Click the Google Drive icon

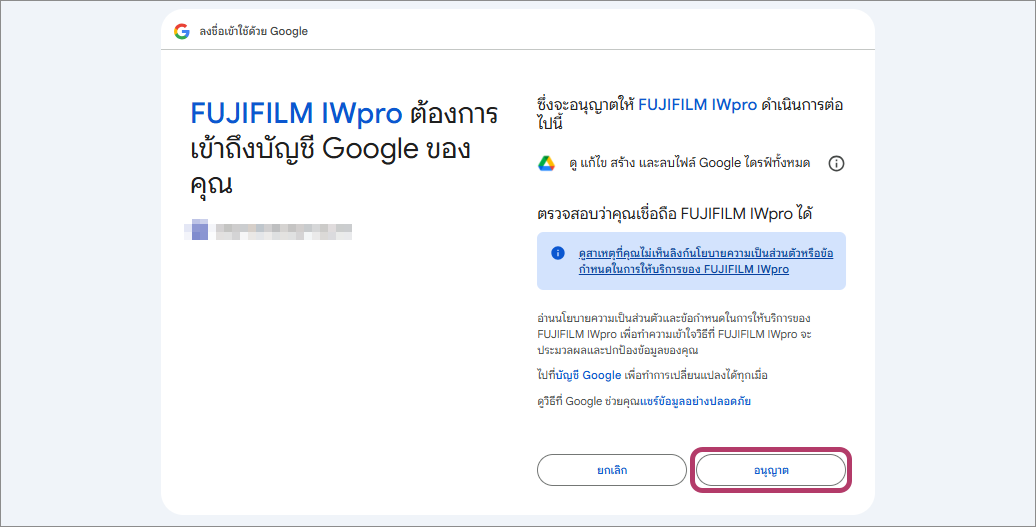(546, 163)
